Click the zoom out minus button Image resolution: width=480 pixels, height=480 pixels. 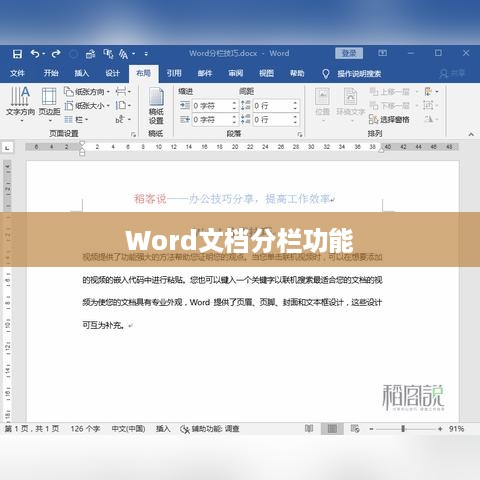click(x=371, y=429)
